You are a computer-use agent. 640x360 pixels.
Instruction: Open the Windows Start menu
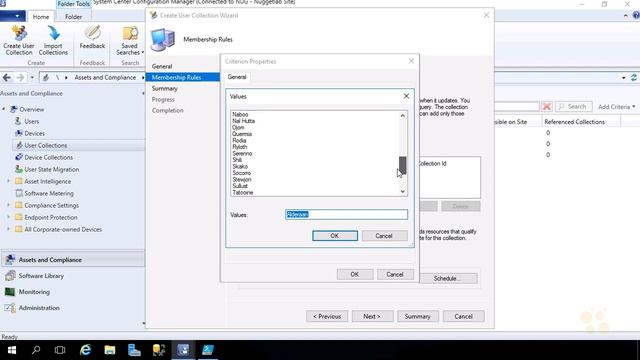coord(12,350)
